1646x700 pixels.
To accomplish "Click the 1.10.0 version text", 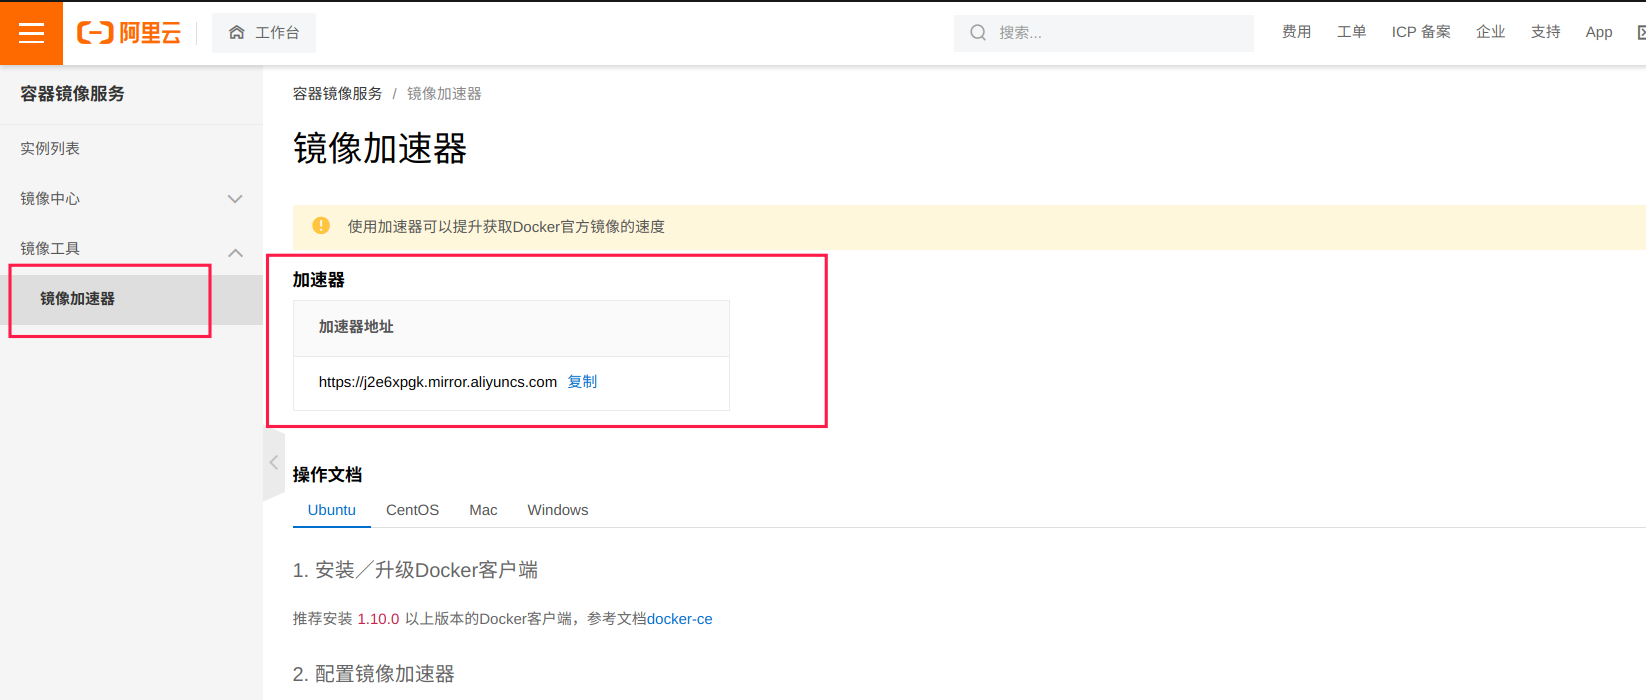I will (378, 619).
